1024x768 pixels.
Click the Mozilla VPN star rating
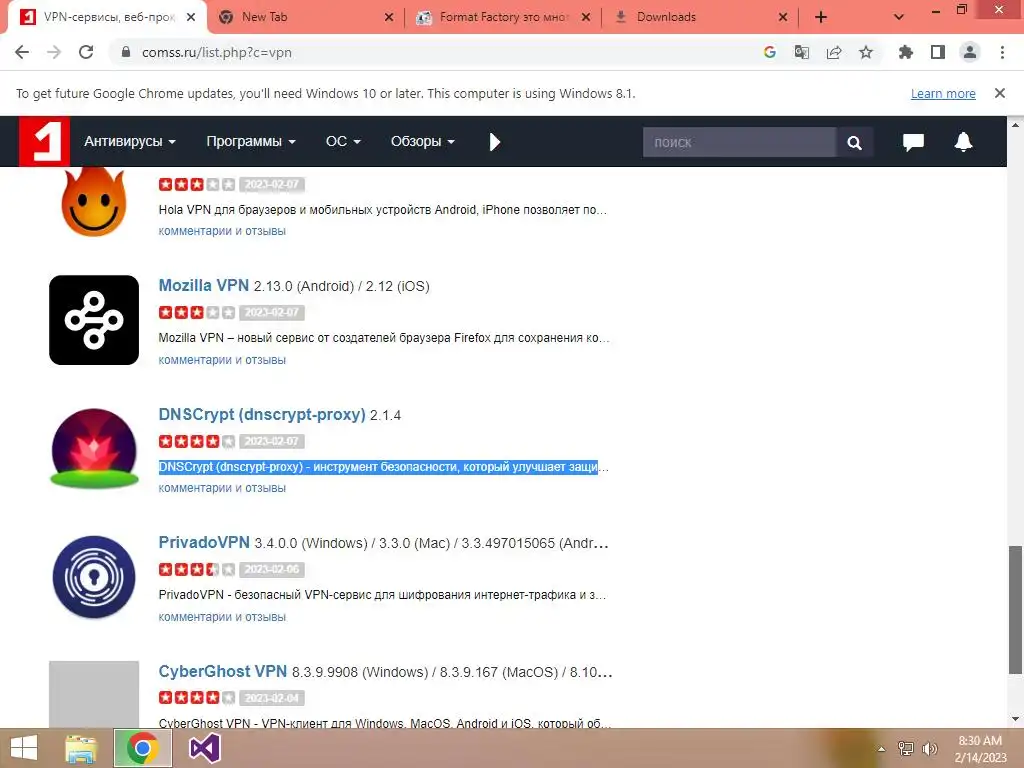click(x=197, y=312)
